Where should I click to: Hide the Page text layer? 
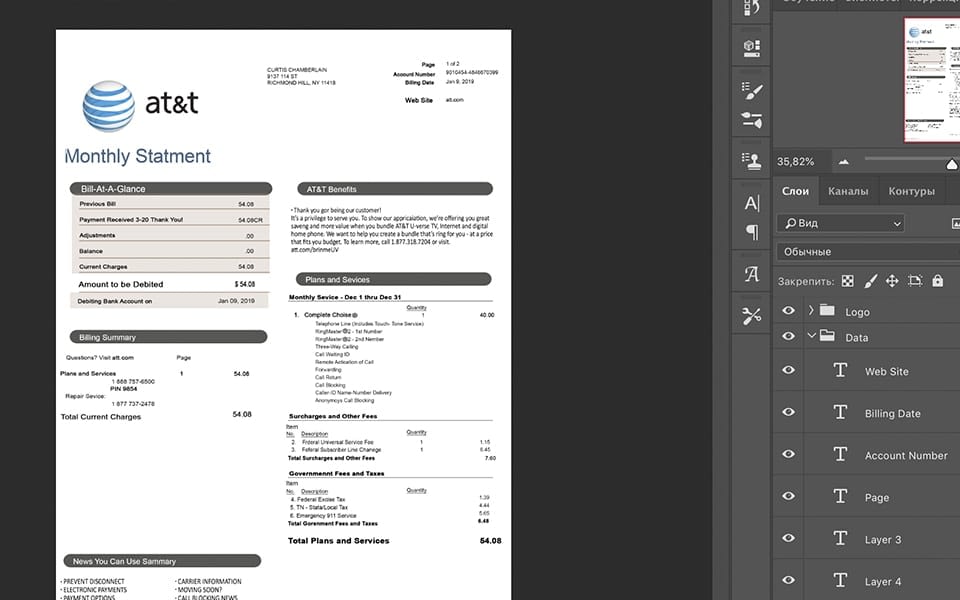pyautogui.click(x=789, y=496)
